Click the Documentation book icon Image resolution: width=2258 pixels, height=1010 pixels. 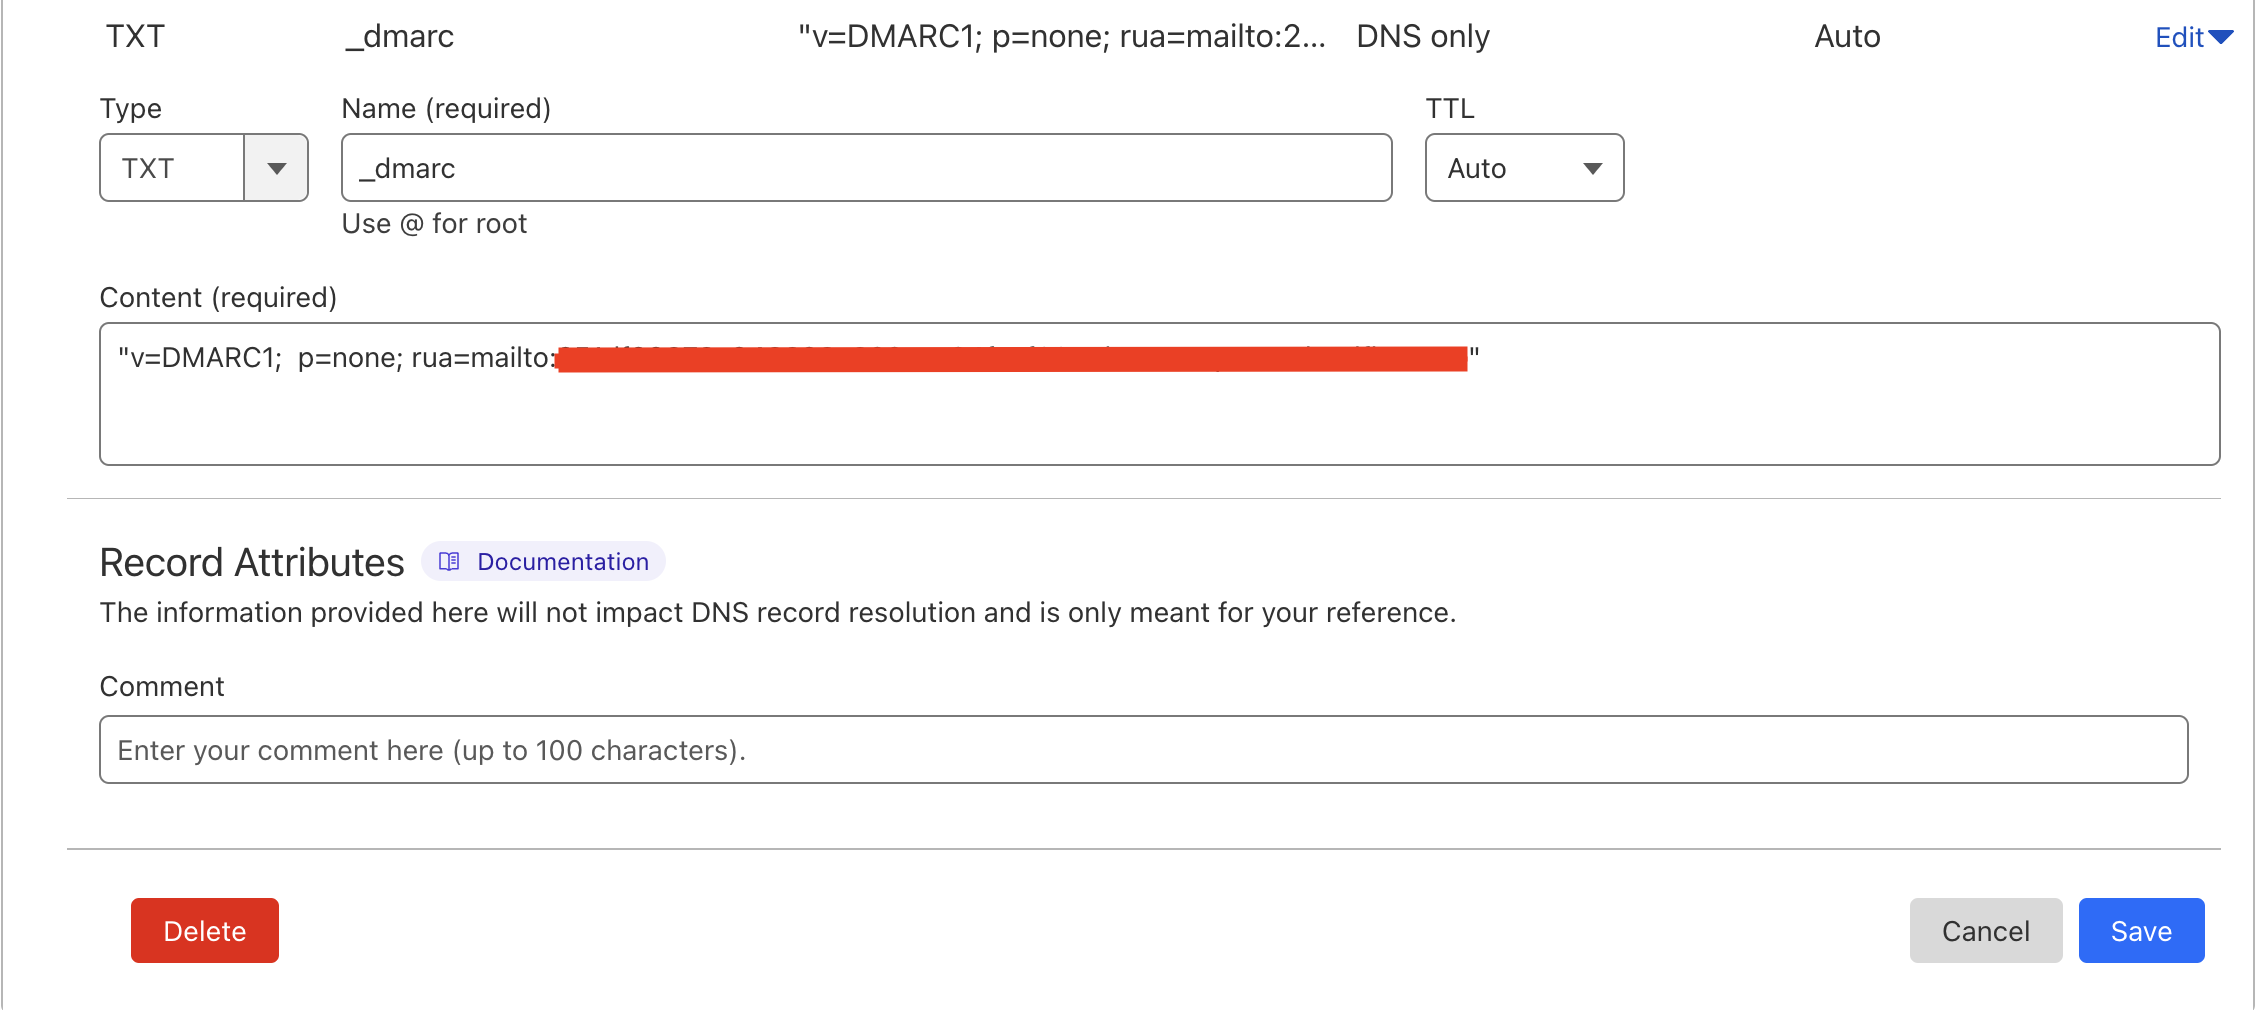tap(449, 562)
